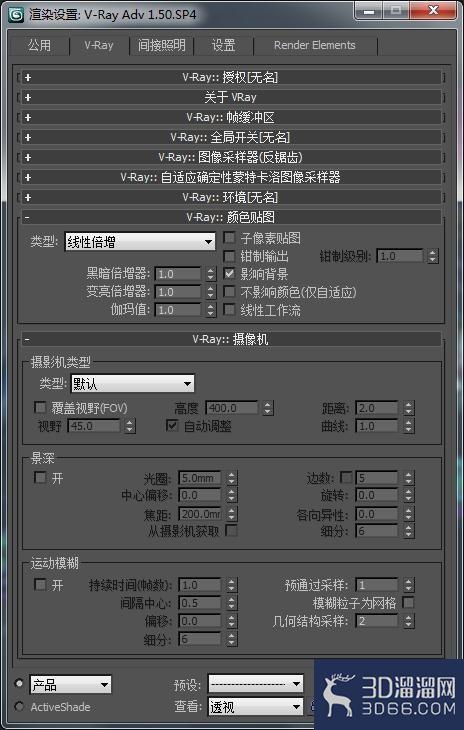Switch to the 设置 tab
This screenshot has width=464, height=730.
pos(223,45)
